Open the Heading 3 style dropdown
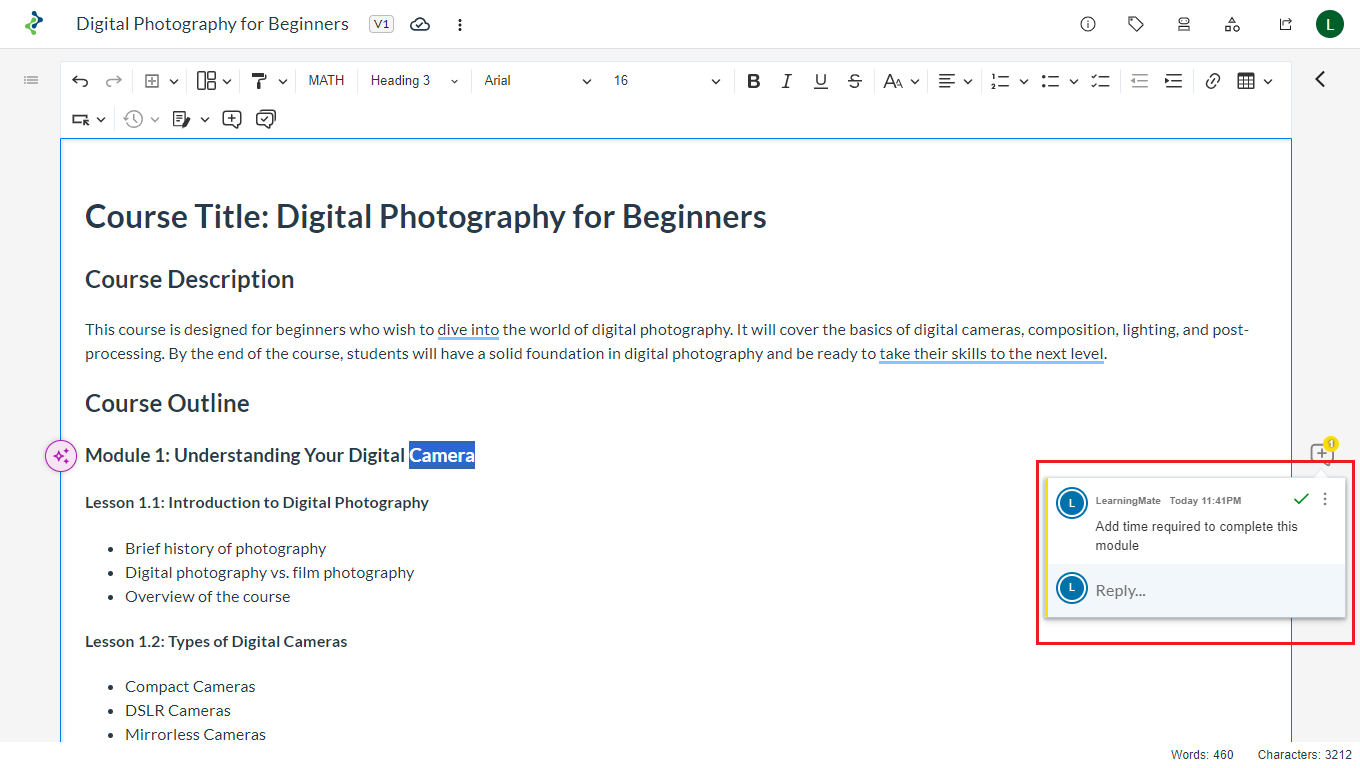 pyautogui.click(x=414, y=81)
